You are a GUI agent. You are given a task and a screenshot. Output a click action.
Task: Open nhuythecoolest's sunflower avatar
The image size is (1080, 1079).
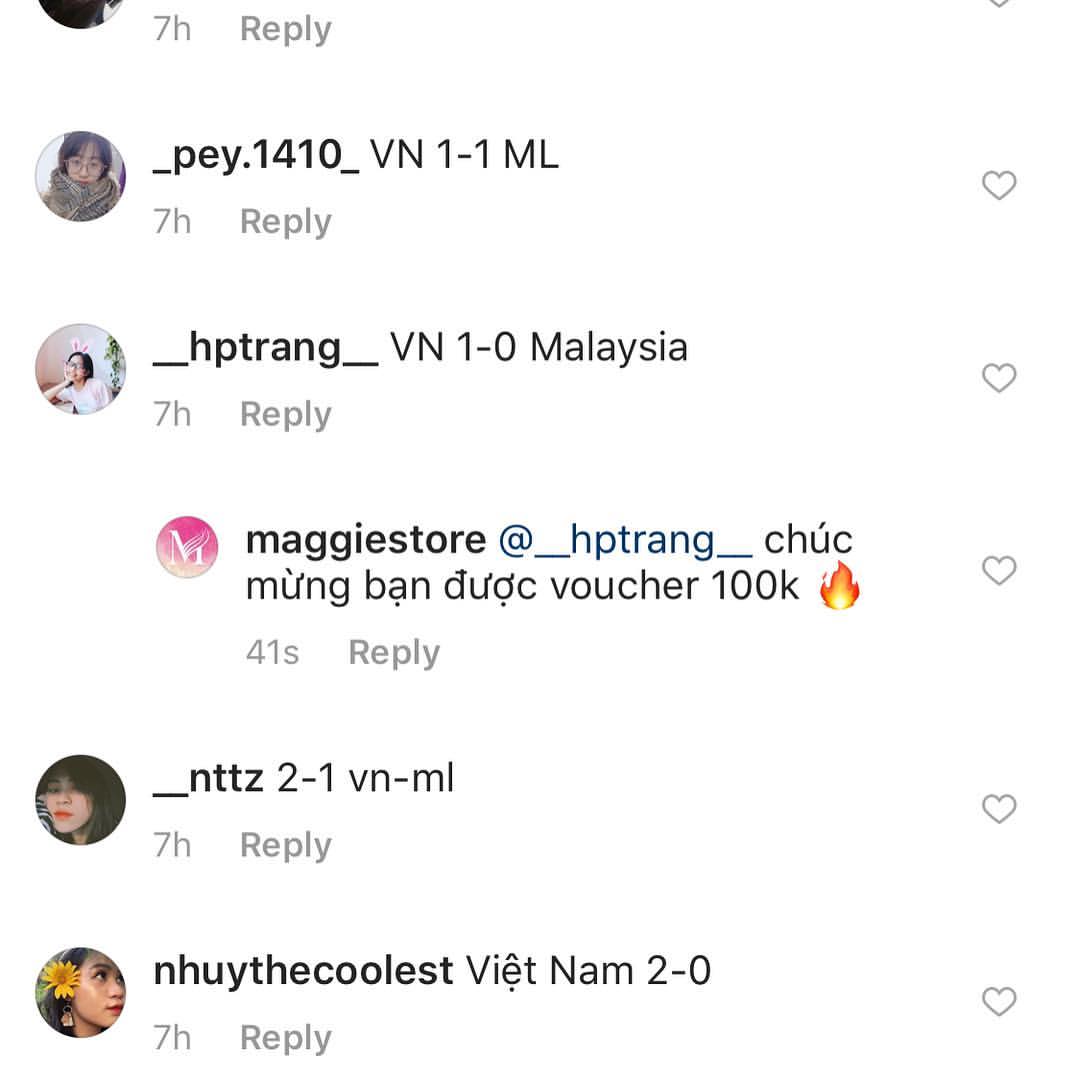coord(81,992)
